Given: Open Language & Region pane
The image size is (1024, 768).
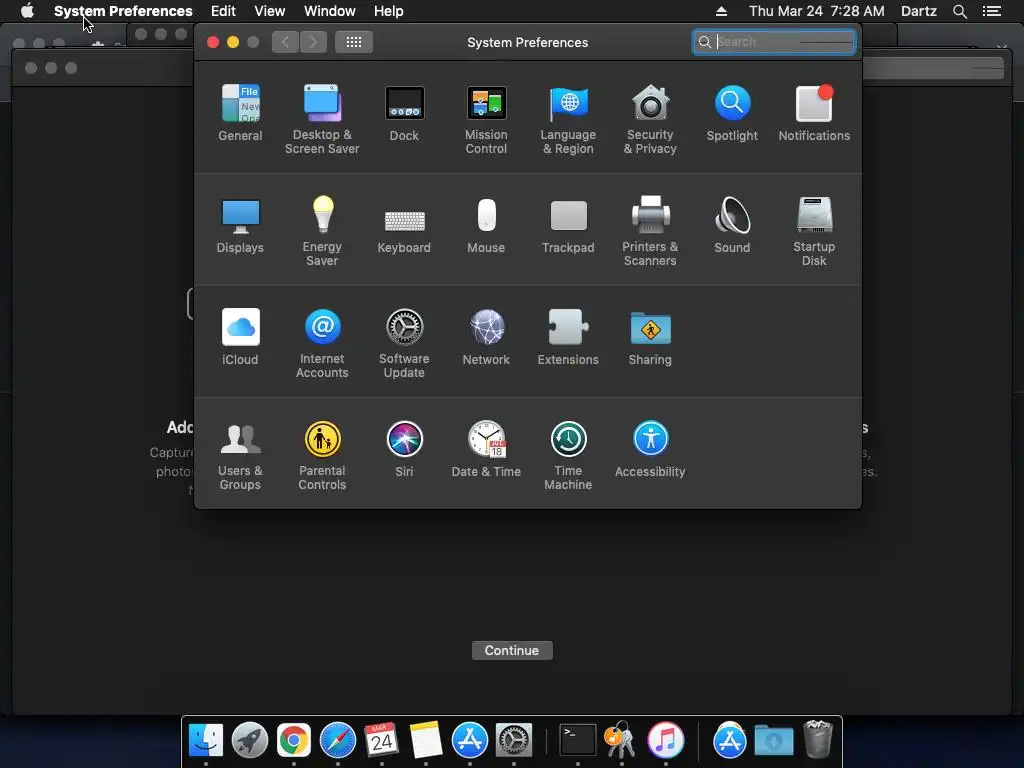Looking at the screenshot, I should tap(568, 119).
